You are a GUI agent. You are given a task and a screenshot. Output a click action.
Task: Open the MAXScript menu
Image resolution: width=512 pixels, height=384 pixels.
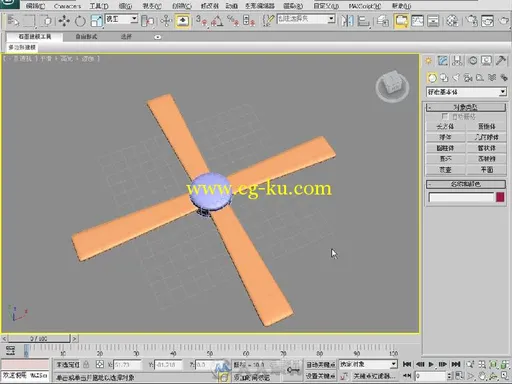pyautogui.click(x=365, y=6)
